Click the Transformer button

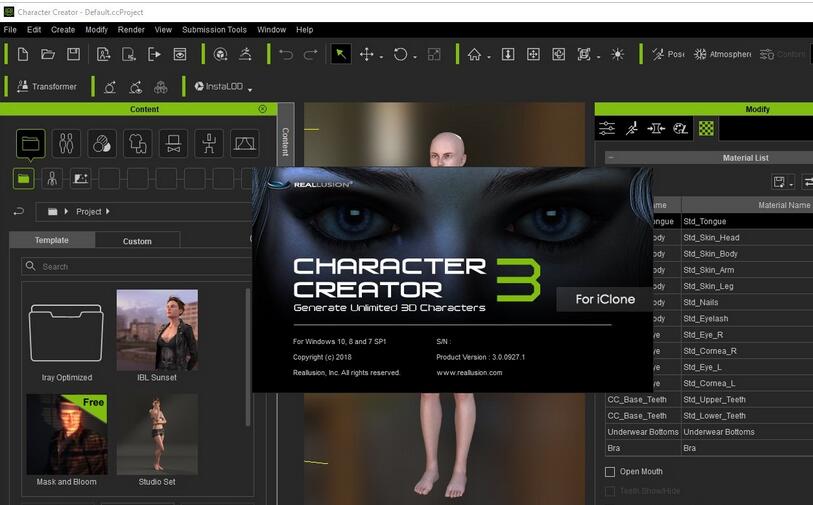coord(47,86)
